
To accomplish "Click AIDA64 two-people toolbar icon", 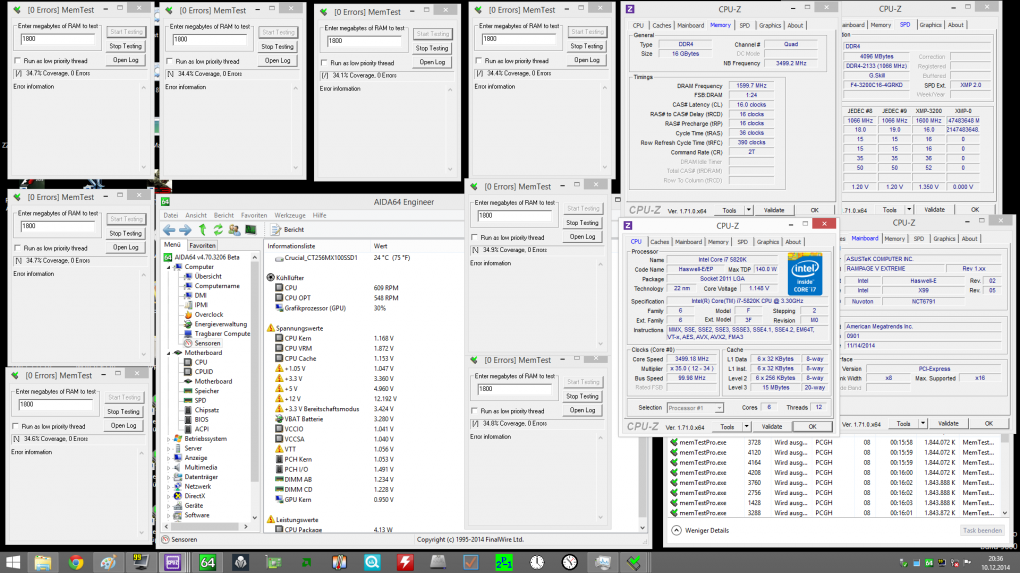I will 234,230.
